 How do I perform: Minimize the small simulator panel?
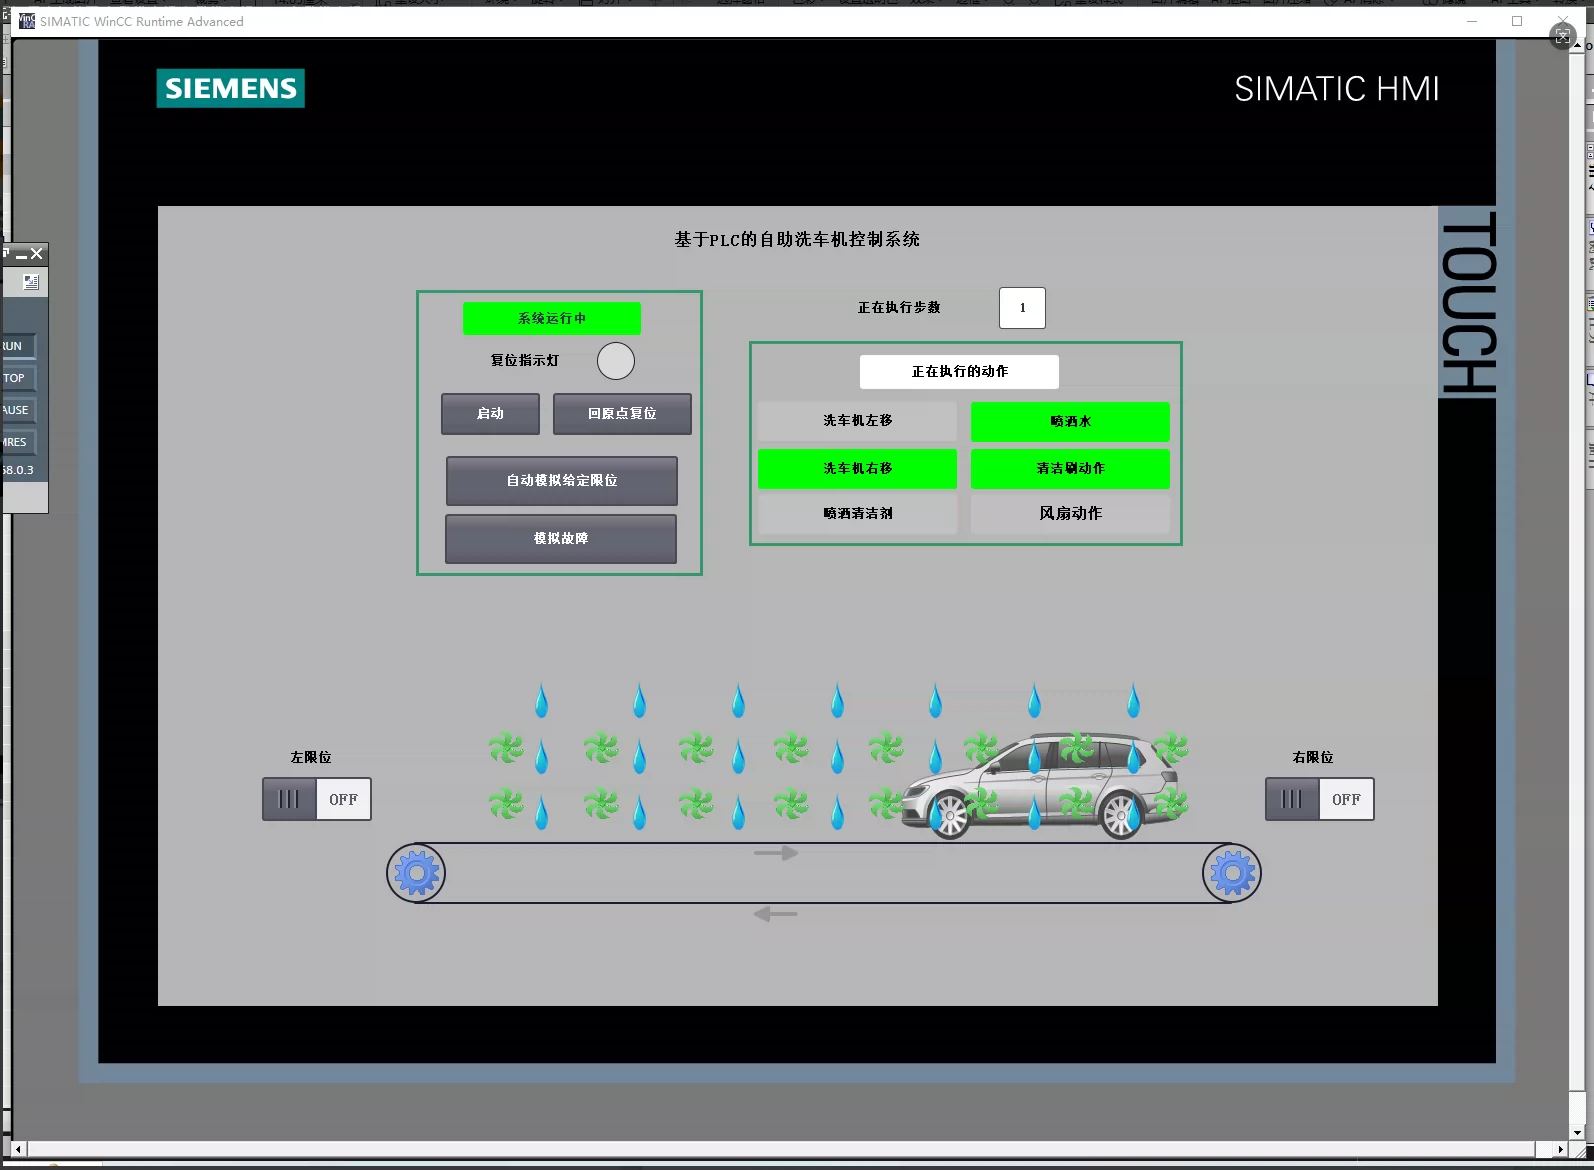(21, 255)
